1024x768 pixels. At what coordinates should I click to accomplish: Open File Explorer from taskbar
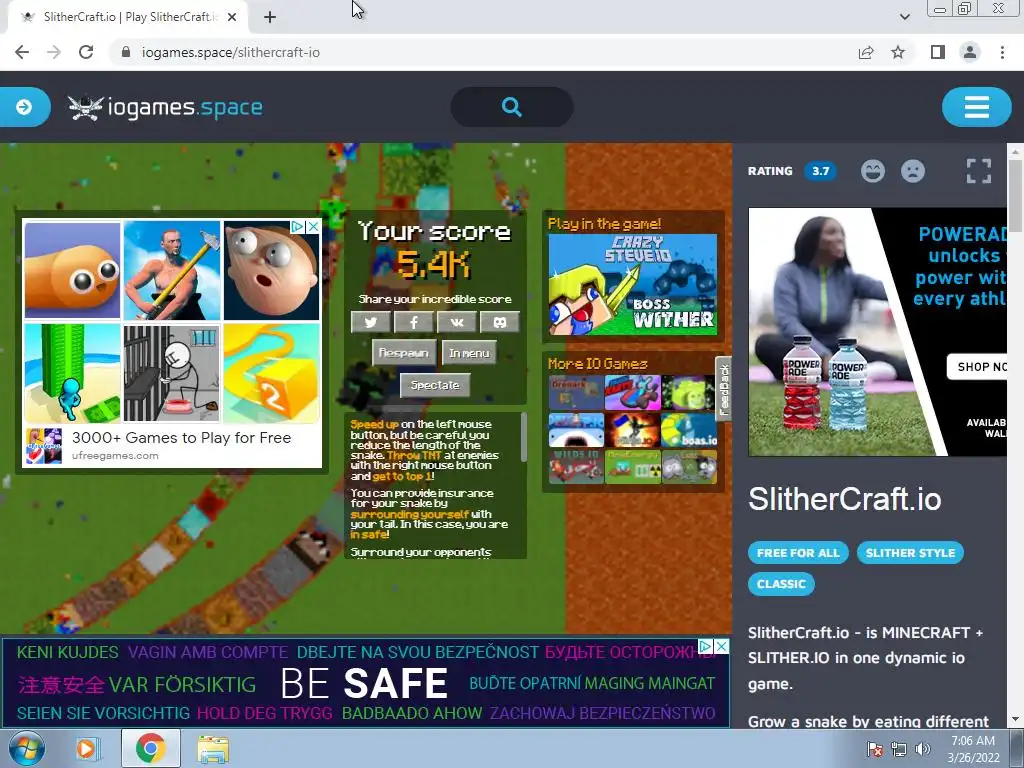pyautogui.click(x=213, y=748)
